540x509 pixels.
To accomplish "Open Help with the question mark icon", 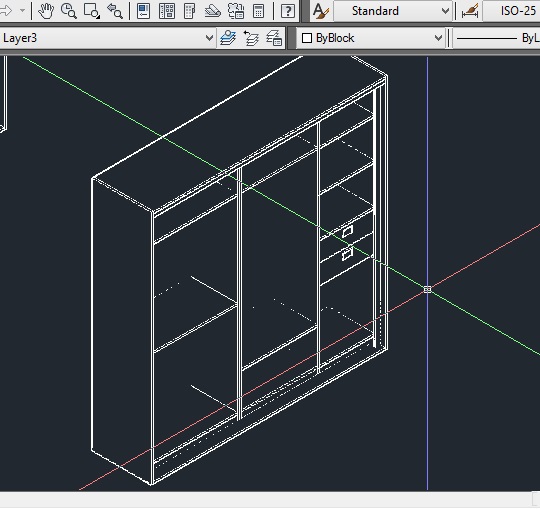I will pos(288,11).
